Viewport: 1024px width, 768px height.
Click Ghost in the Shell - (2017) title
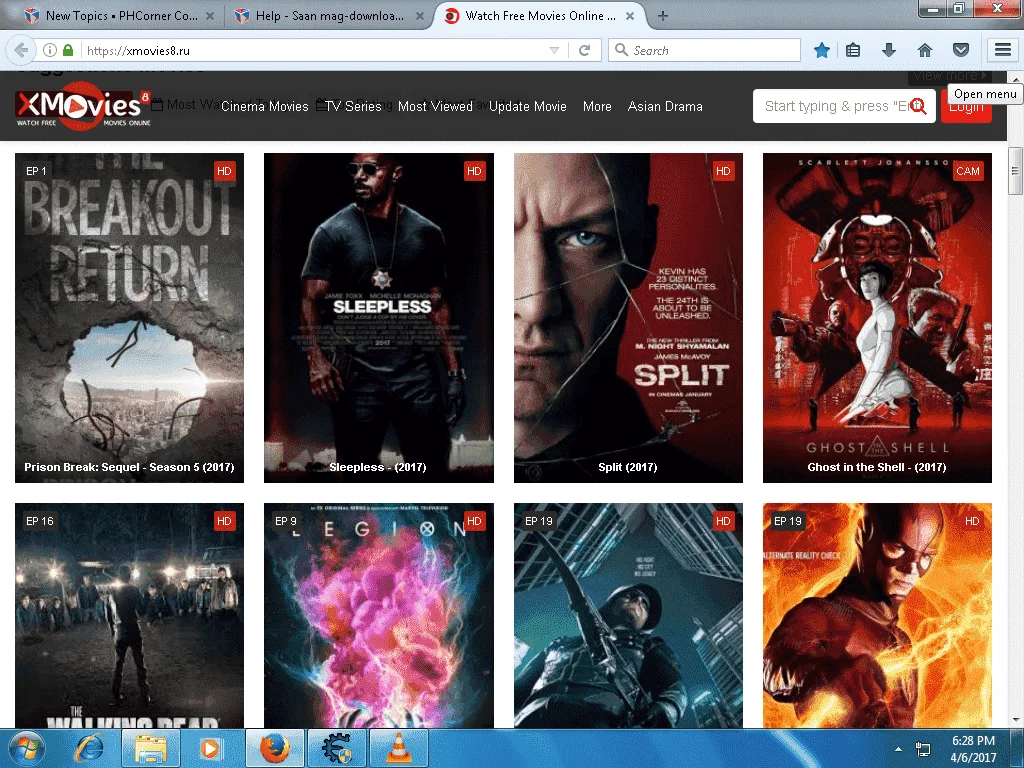[876, 467]
